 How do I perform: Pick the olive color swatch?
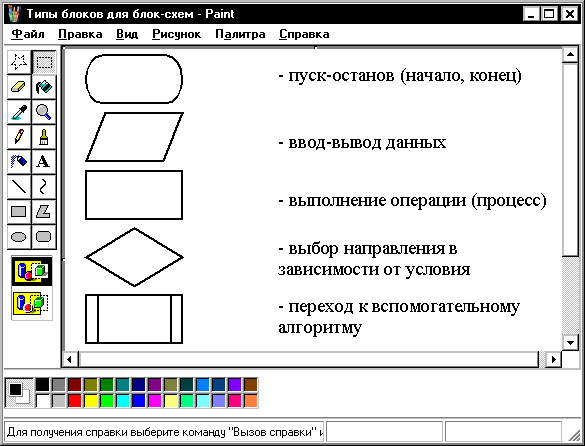coord(91,385)
